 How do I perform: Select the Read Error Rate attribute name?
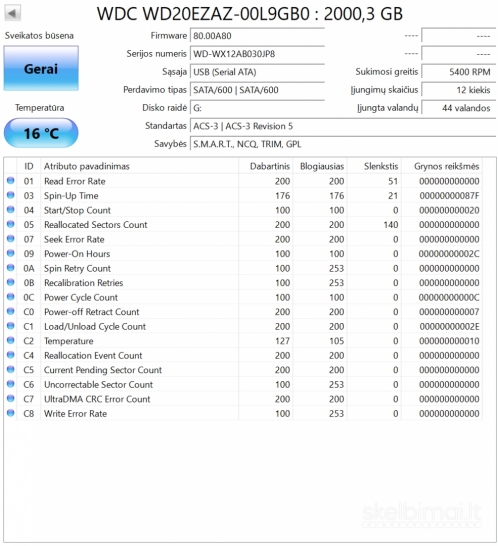coord(75,181)
